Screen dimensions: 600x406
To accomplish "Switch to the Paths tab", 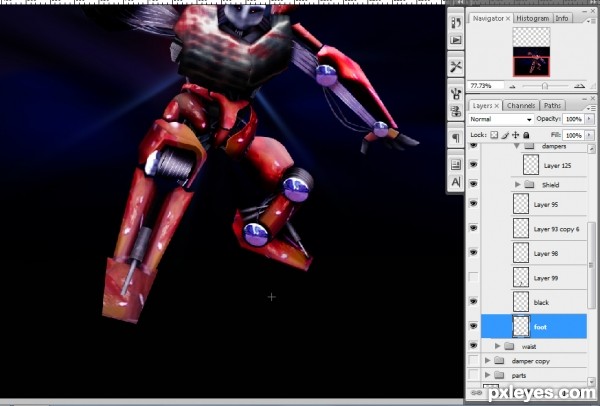I will tap(552, 106).
